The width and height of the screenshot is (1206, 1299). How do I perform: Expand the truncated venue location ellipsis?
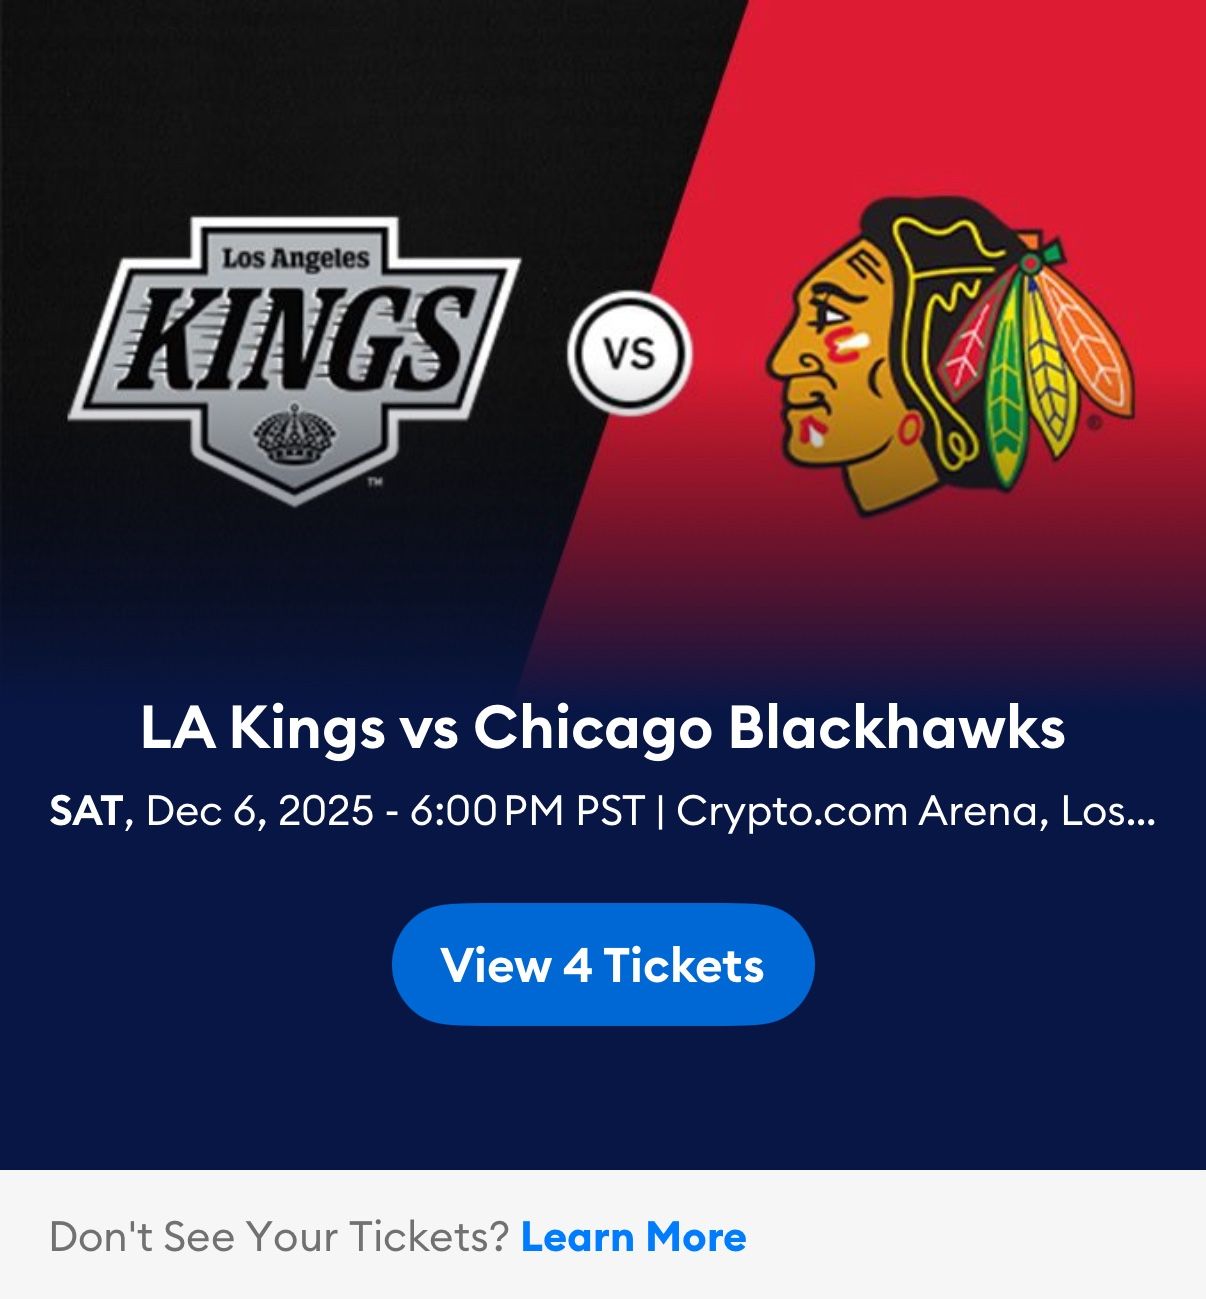click(1135, 813)
